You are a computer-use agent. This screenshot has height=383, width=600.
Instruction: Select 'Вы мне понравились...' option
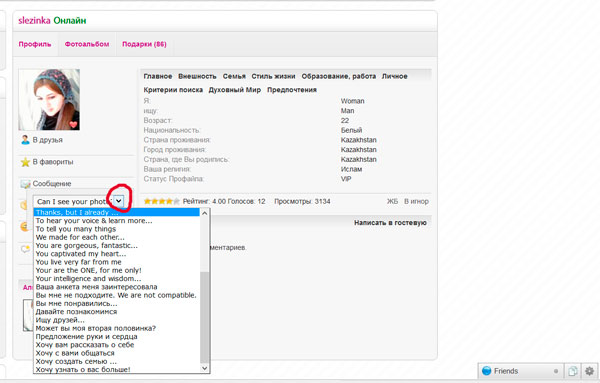pyautogui.click(x=117, y=303)
